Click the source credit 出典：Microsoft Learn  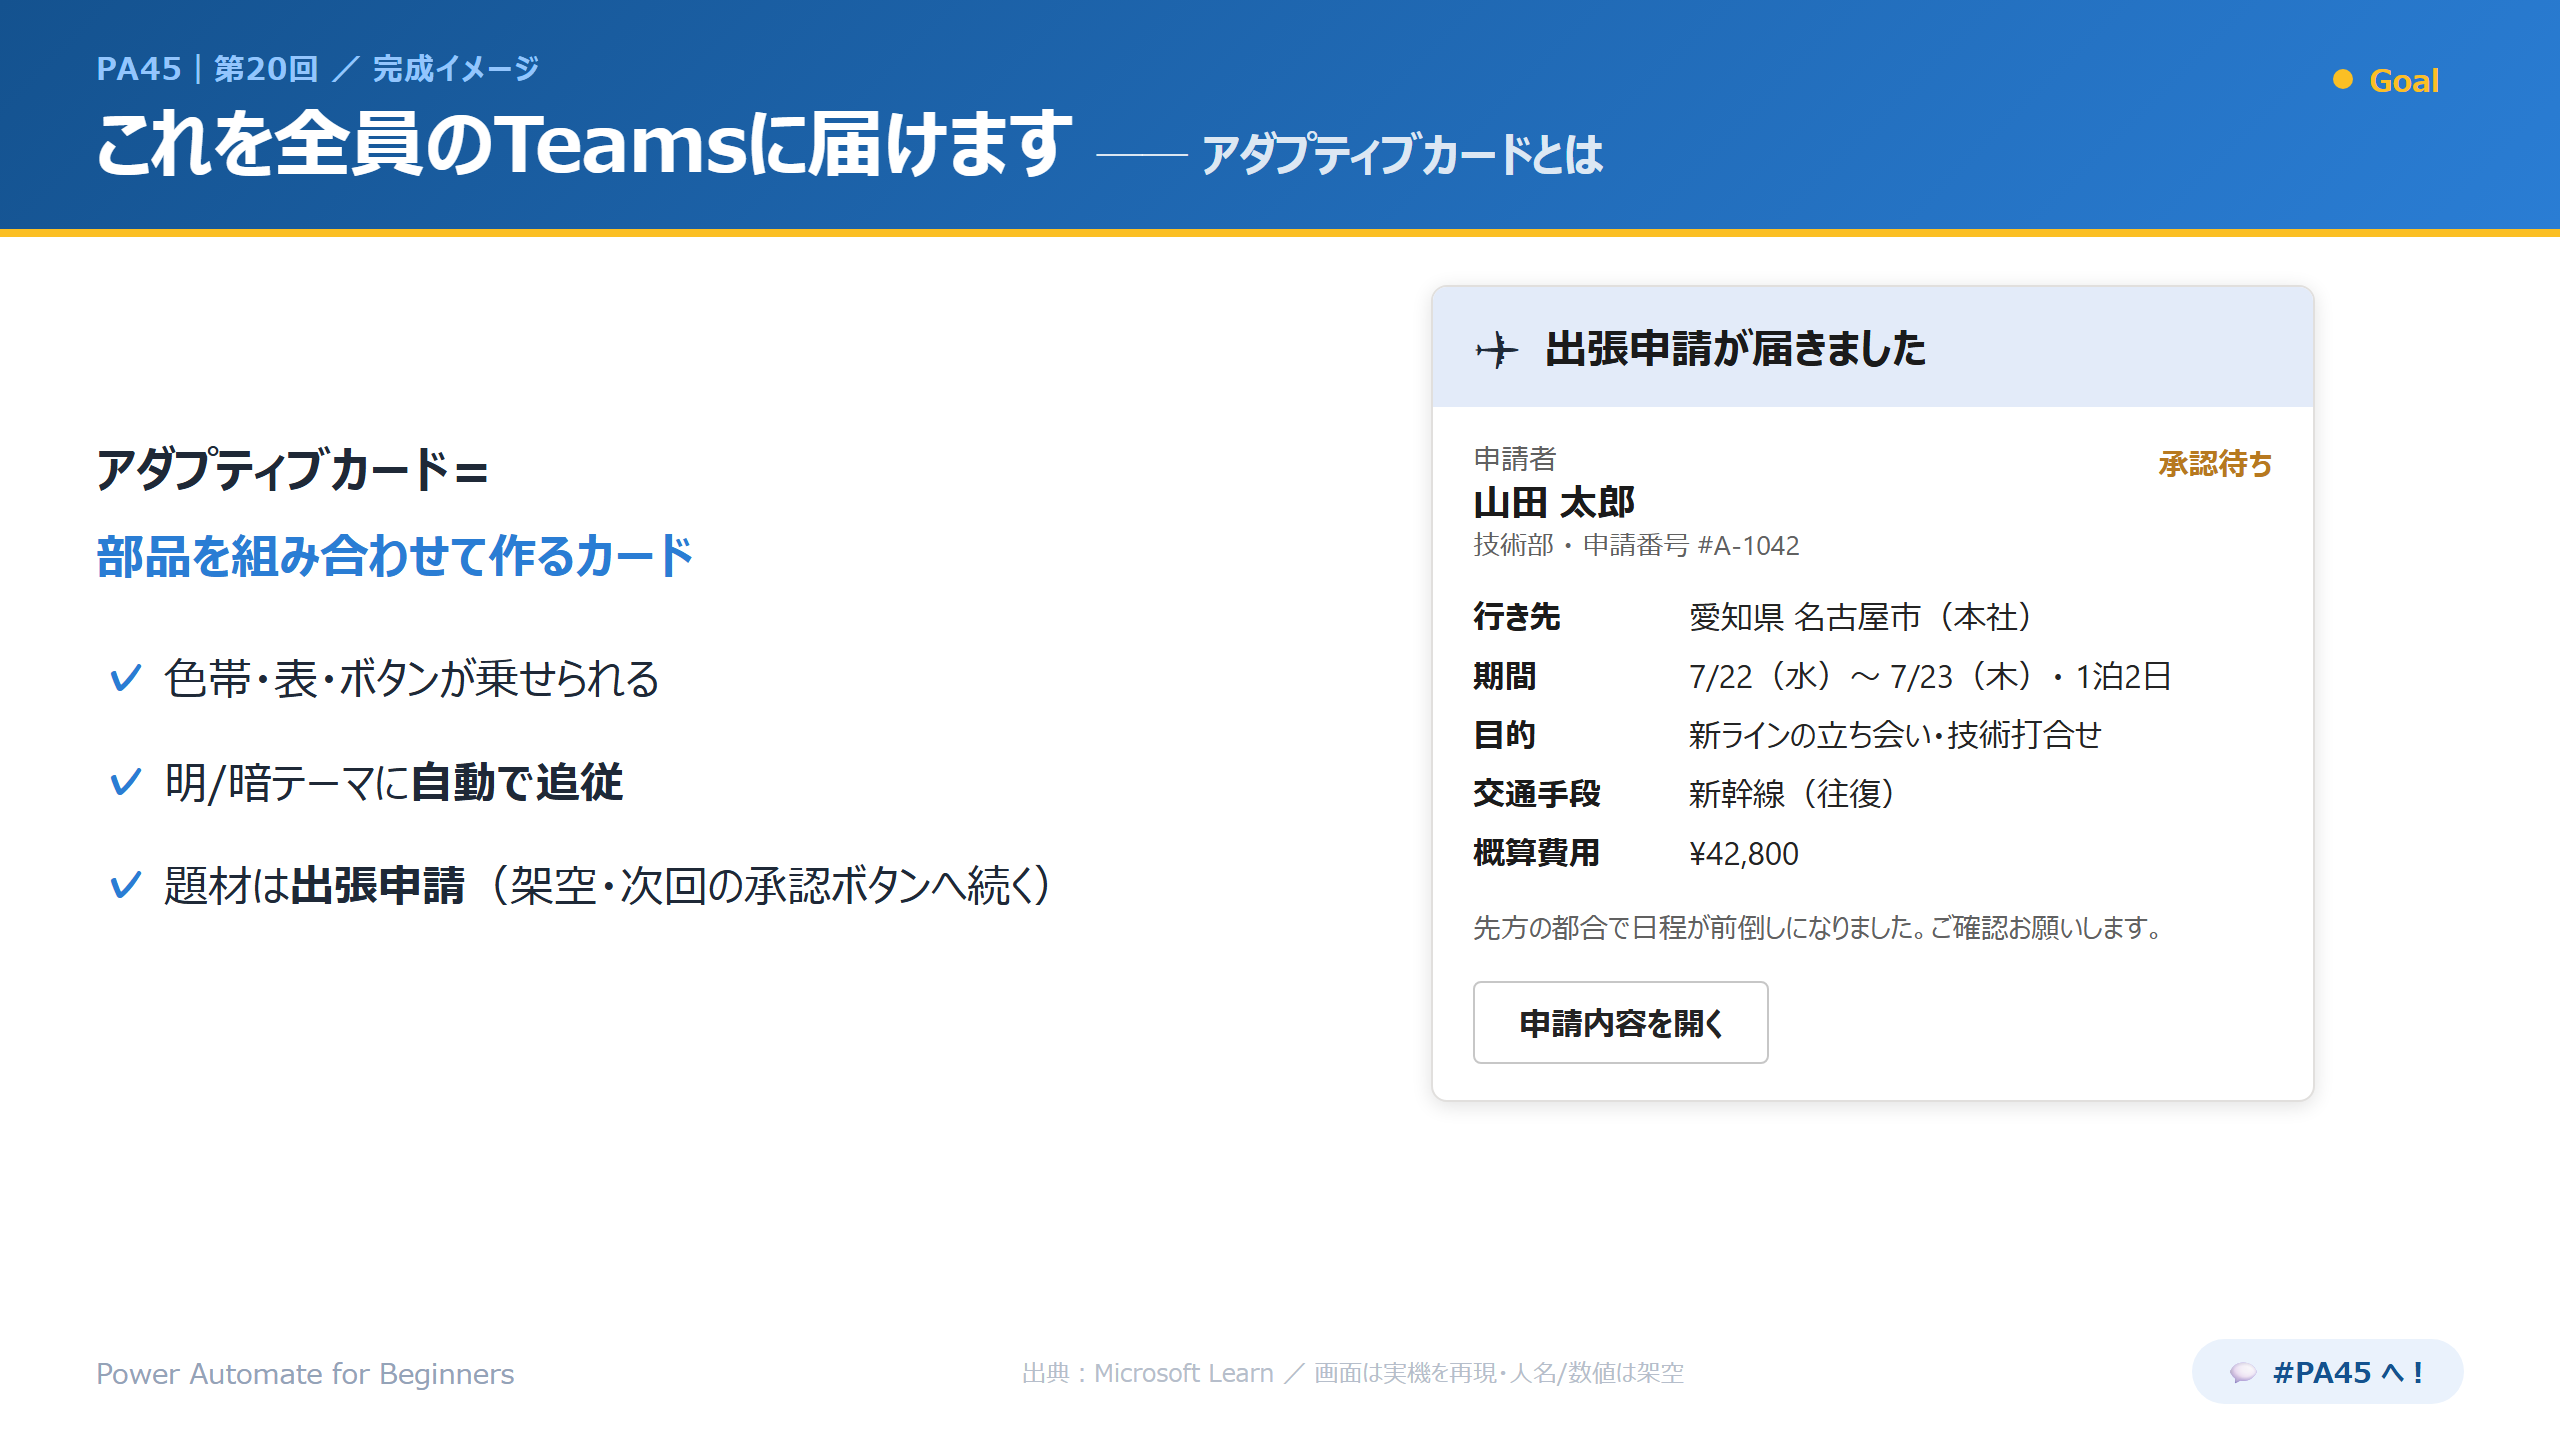tap(1148, 1373)
